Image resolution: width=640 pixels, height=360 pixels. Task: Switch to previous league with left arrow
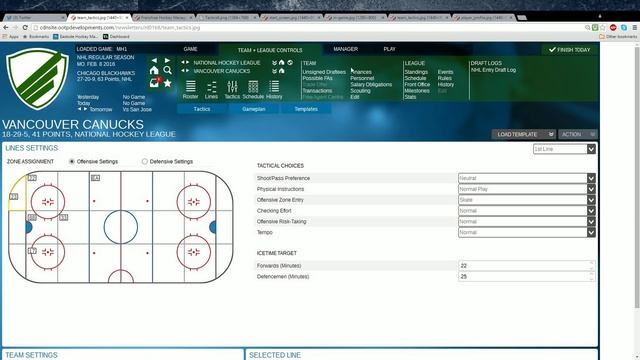point(183,62)
